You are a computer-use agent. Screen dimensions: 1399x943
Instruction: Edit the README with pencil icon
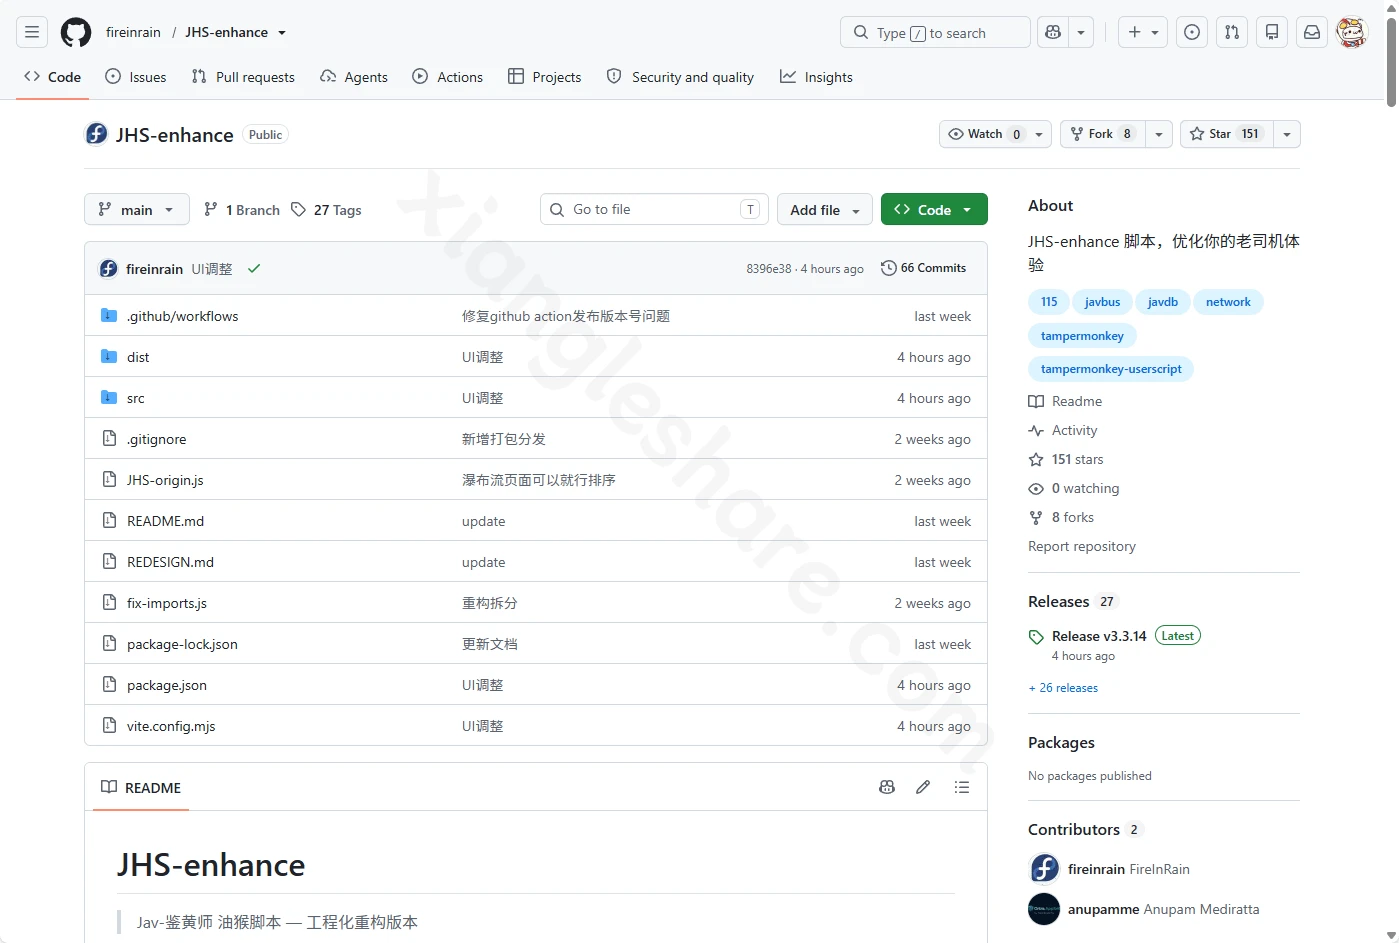923,787
